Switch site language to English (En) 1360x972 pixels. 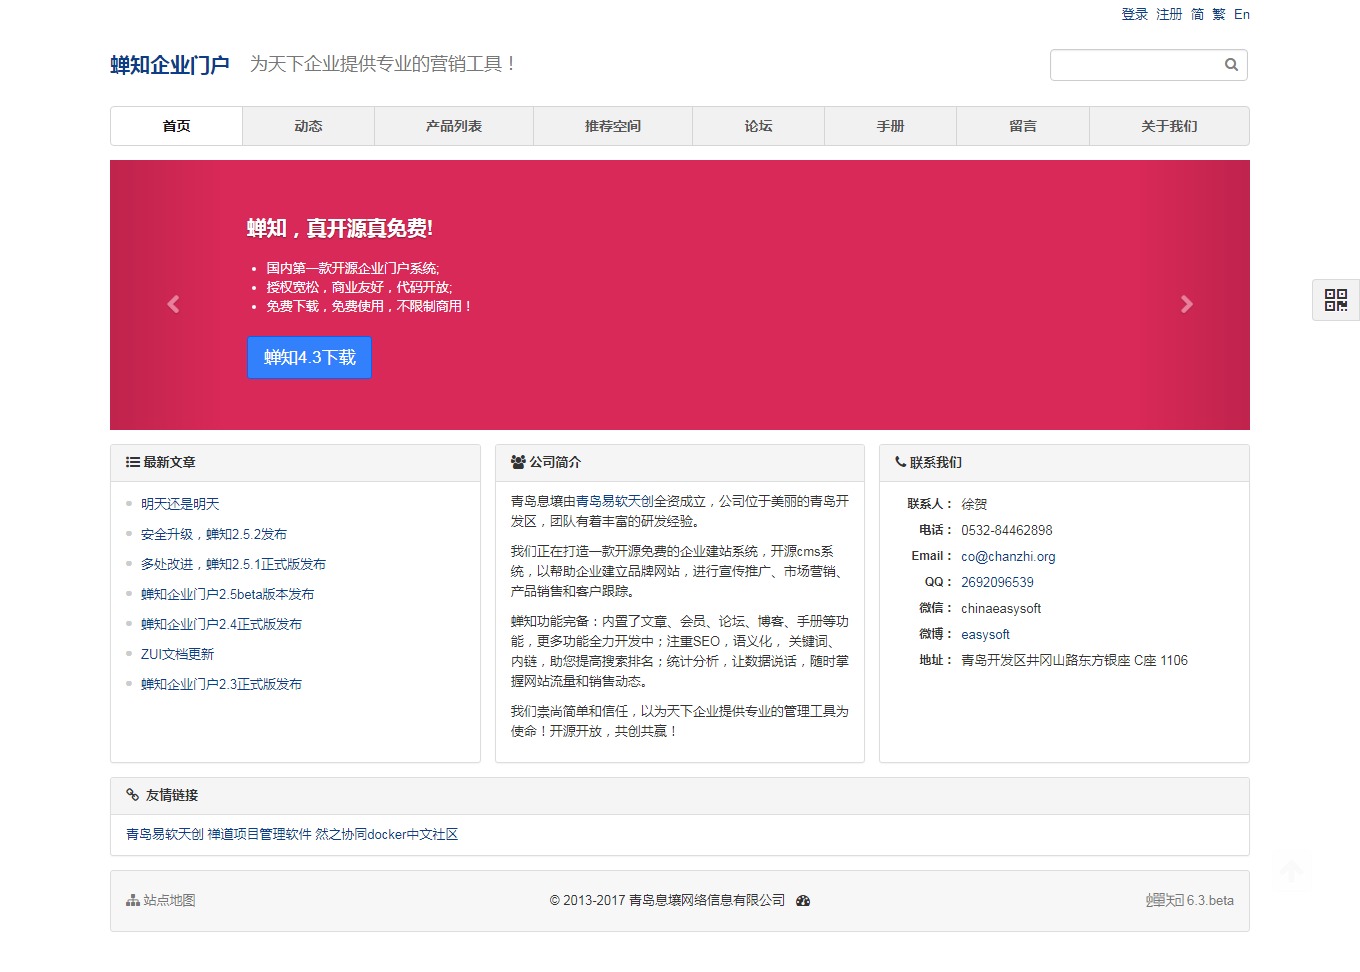[1242, 14]
